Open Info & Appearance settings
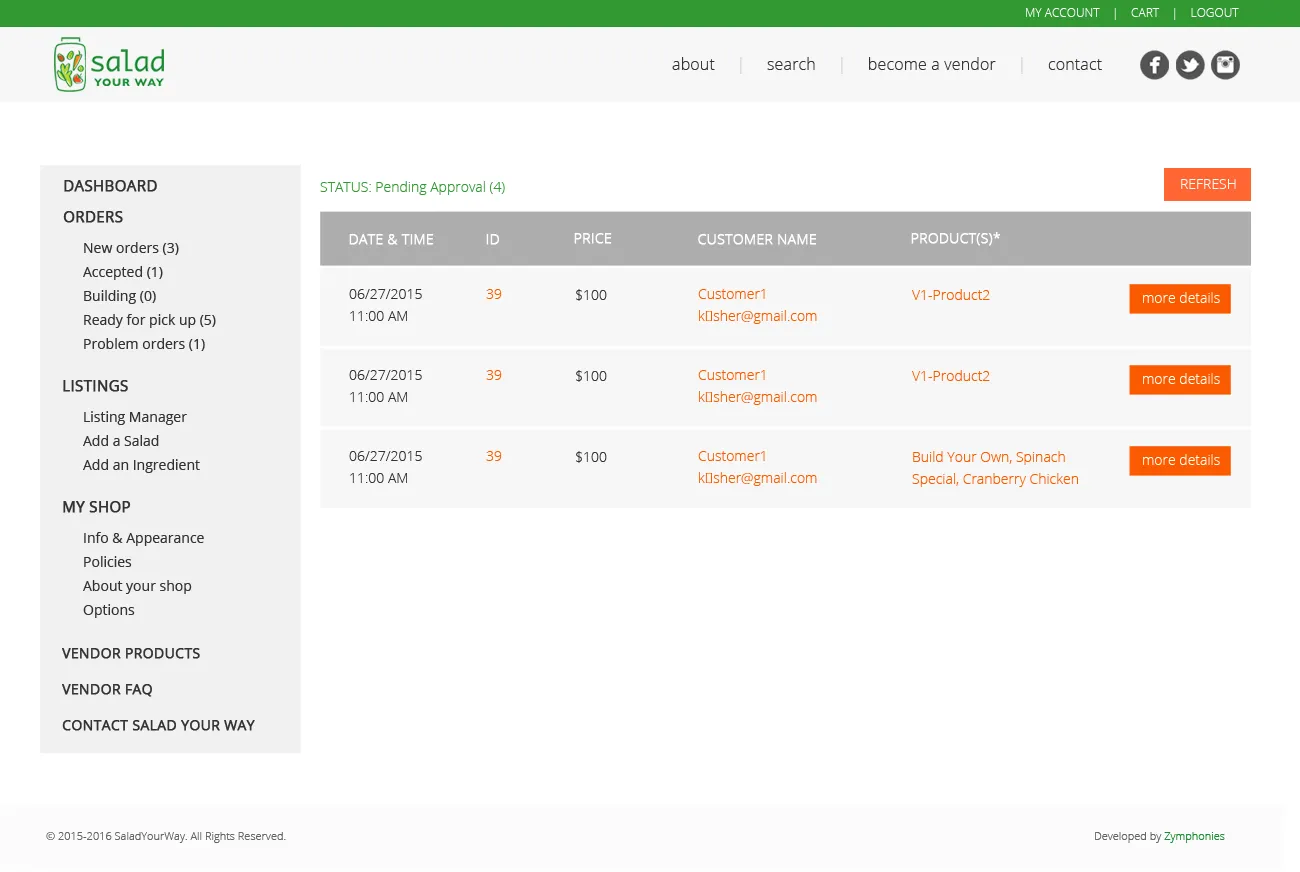This screenshot has height=872, width=1300. pyautogui.click(x=143, y=538)
